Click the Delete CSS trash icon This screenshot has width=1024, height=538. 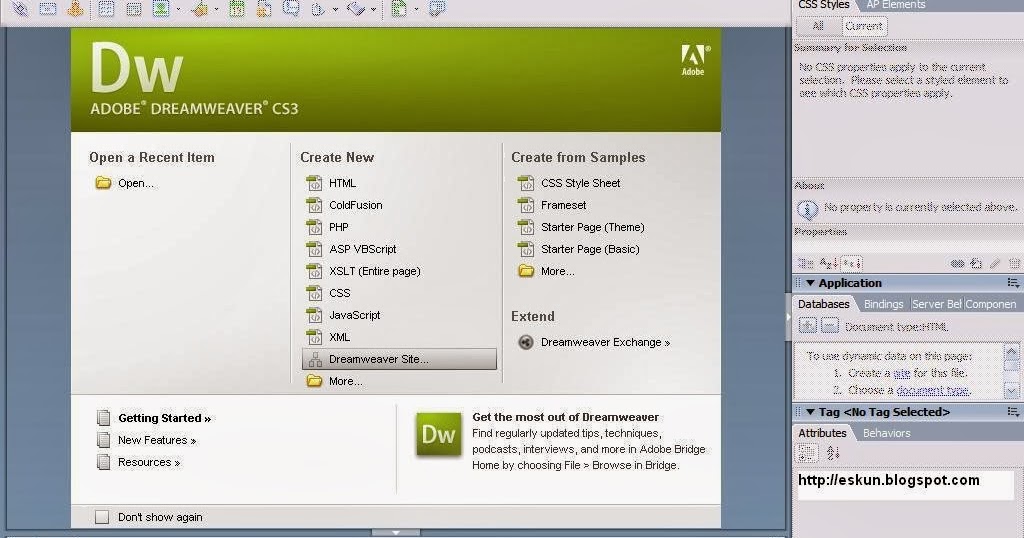[x=1014, y=263]
